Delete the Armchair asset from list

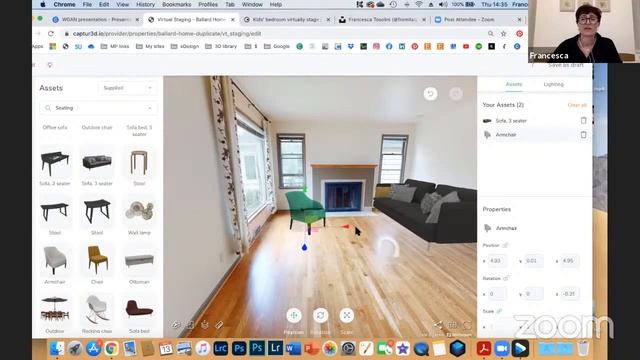pyautogui.click(x=583, y=135)
